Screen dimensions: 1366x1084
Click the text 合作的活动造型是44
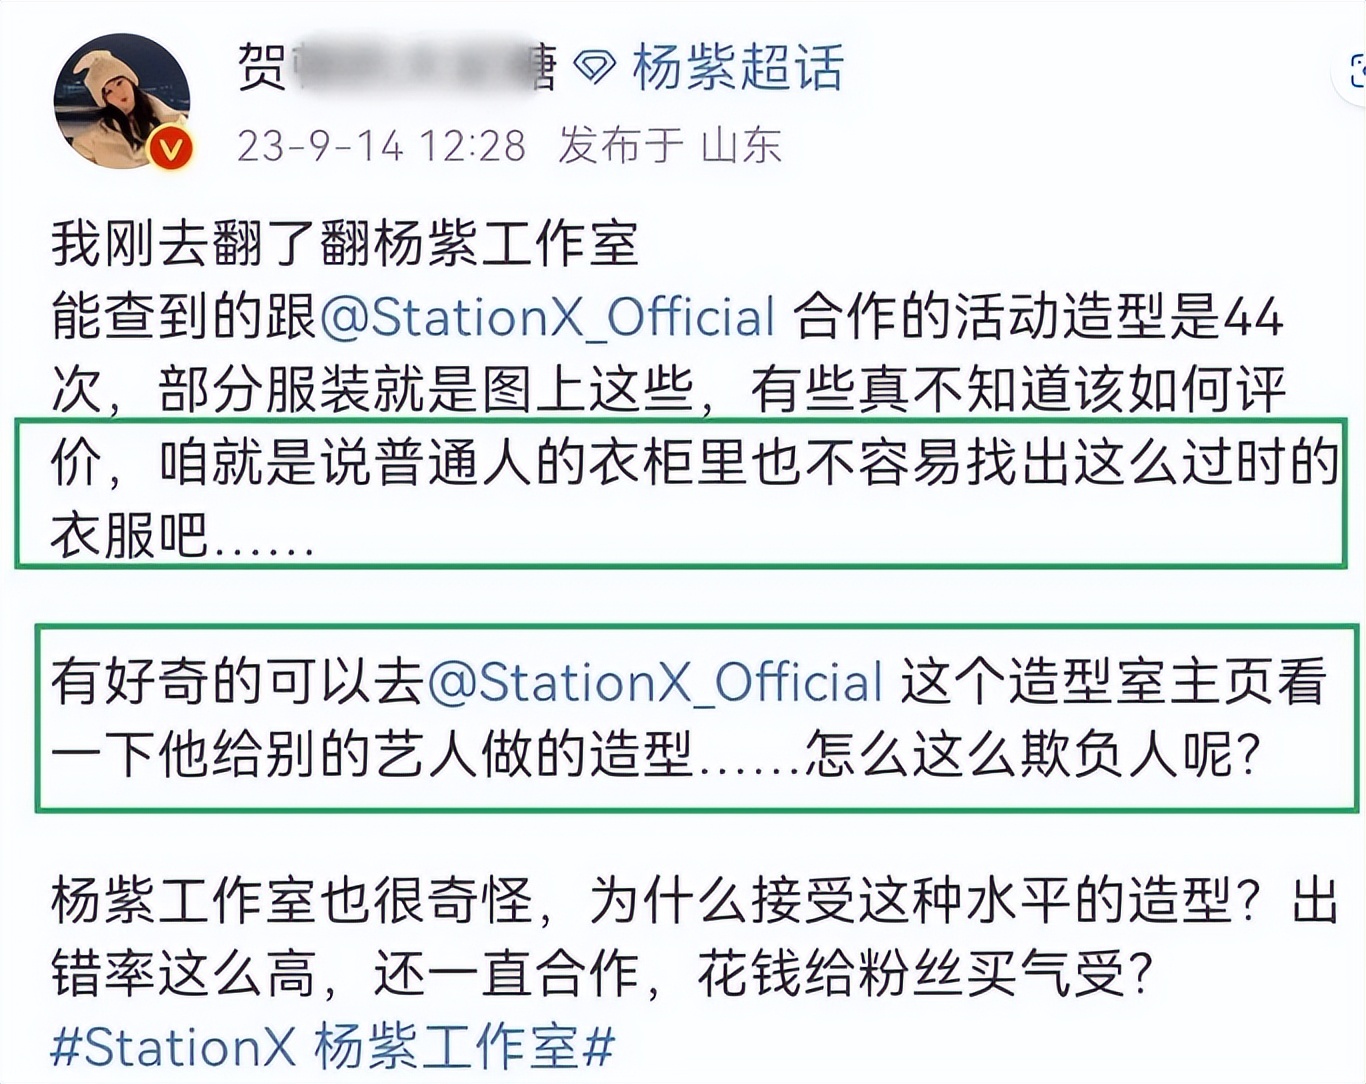pos(1037,317)
